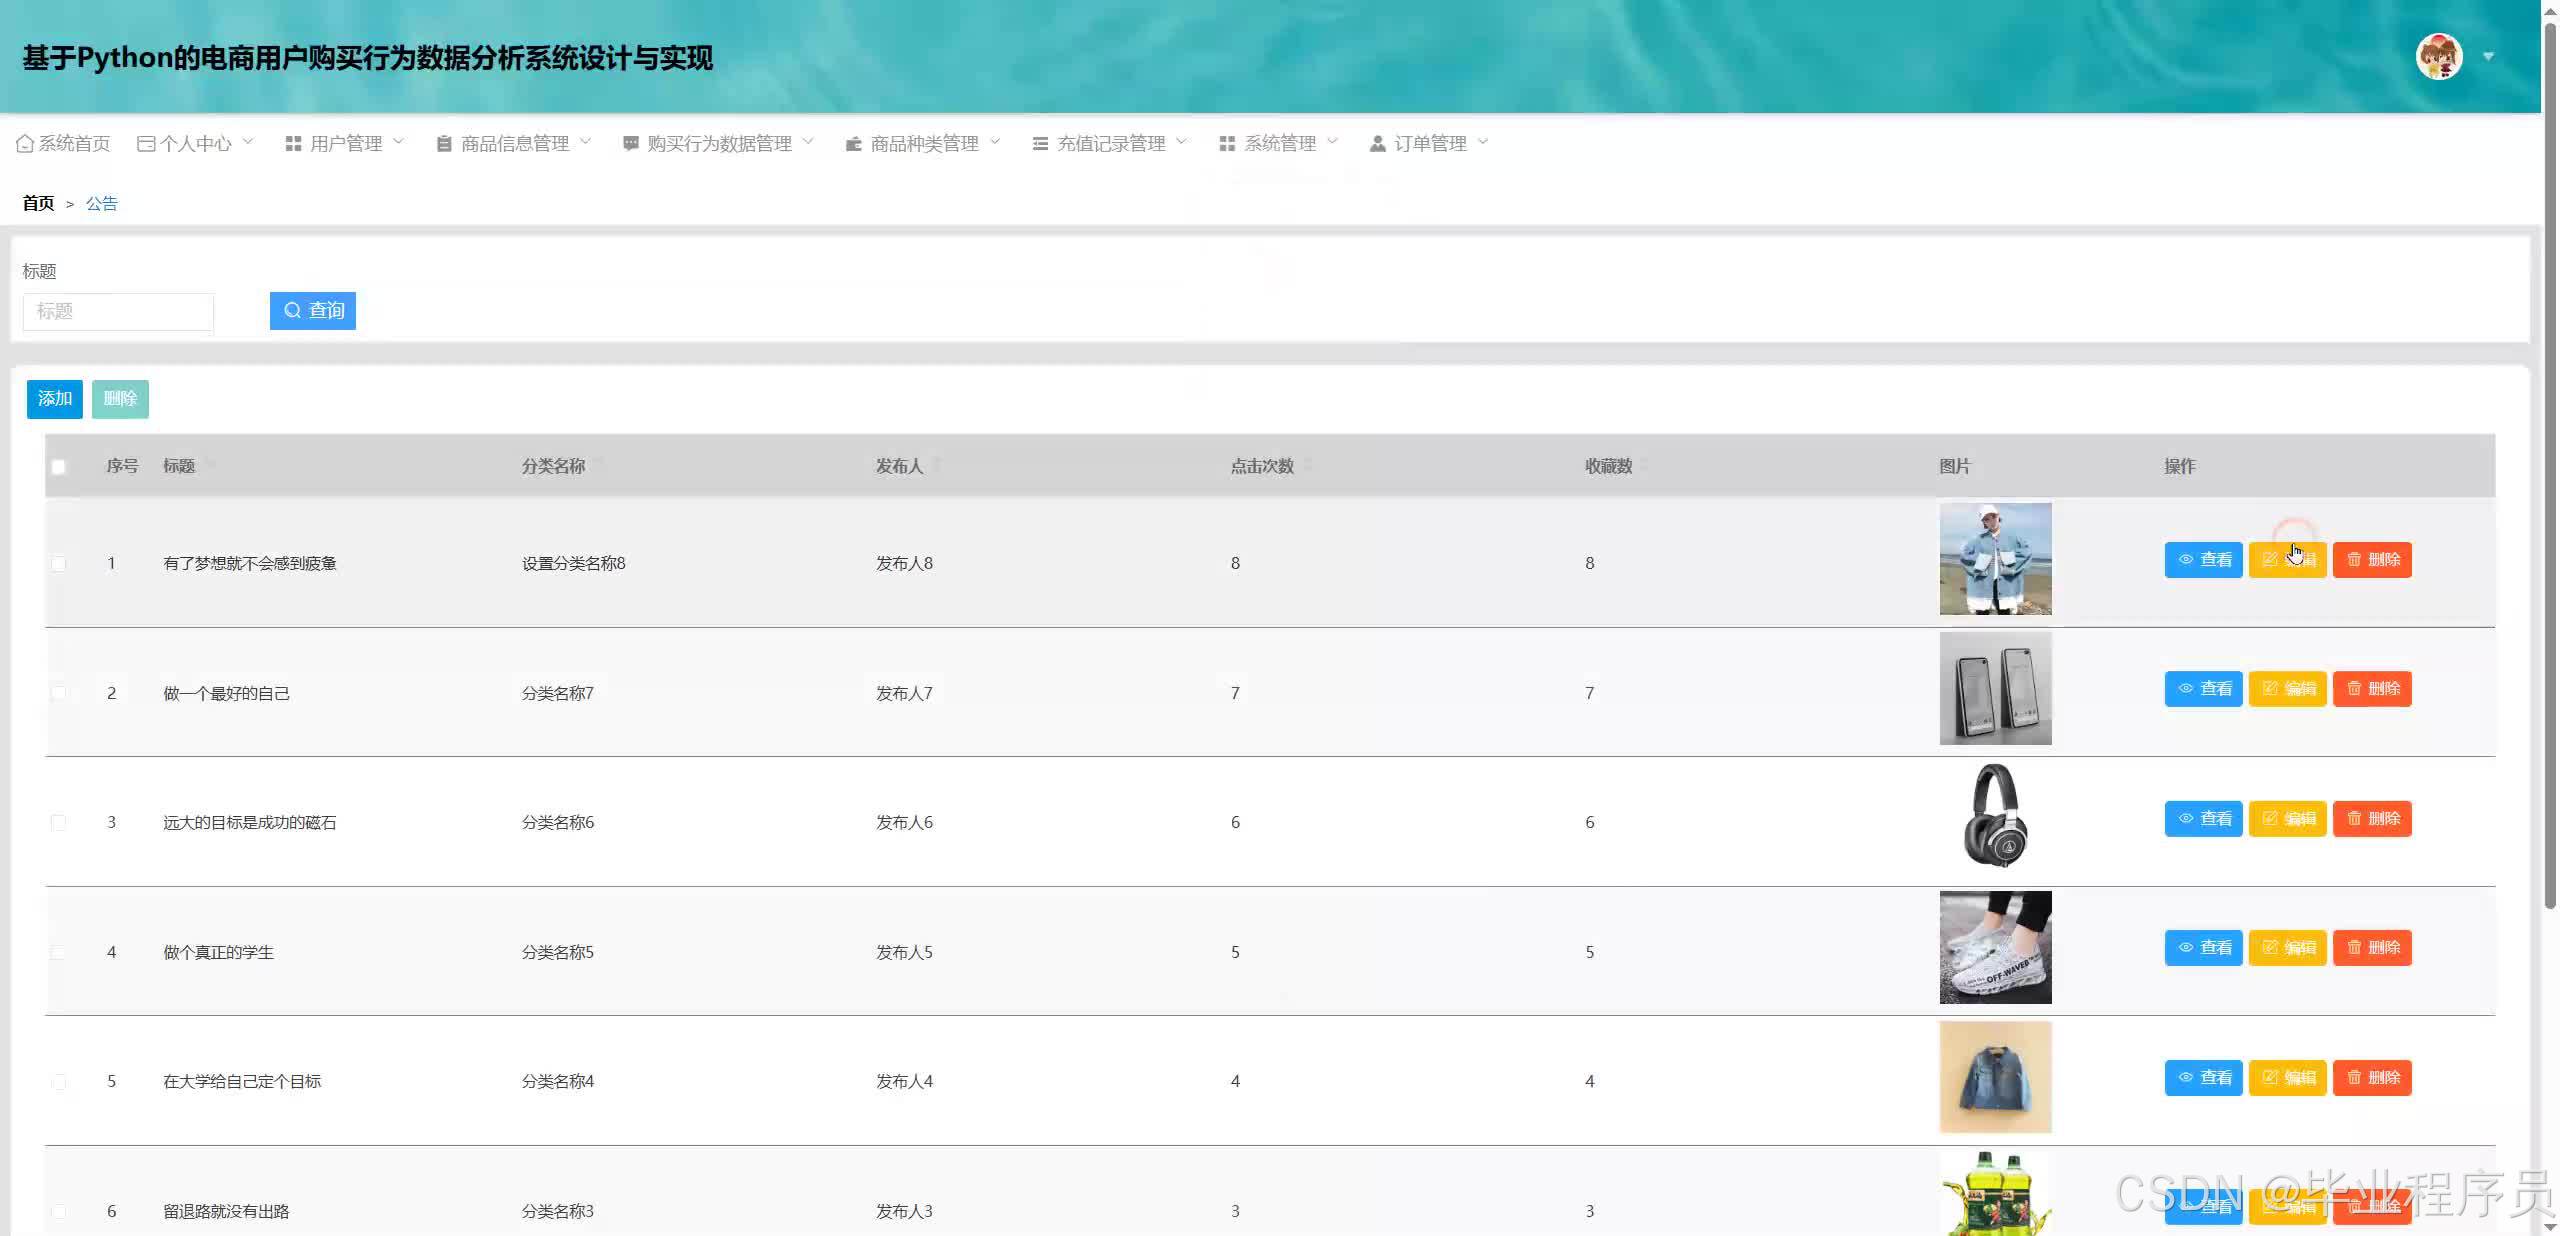
Task: Click the trash icon to delete row 4
Action: coord(2354,948)
